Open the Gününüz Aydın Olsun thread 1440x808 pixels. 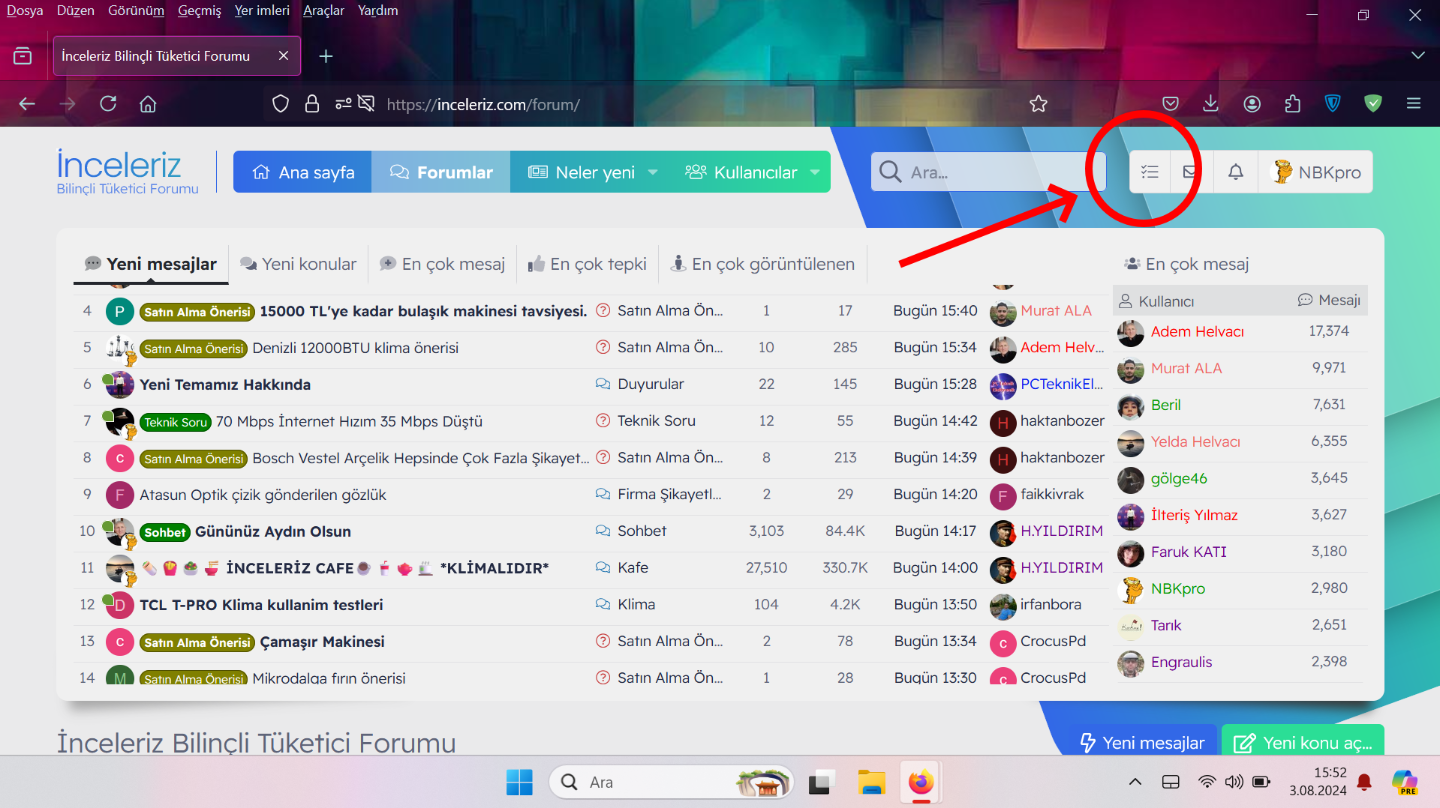[x=273, y=532]
